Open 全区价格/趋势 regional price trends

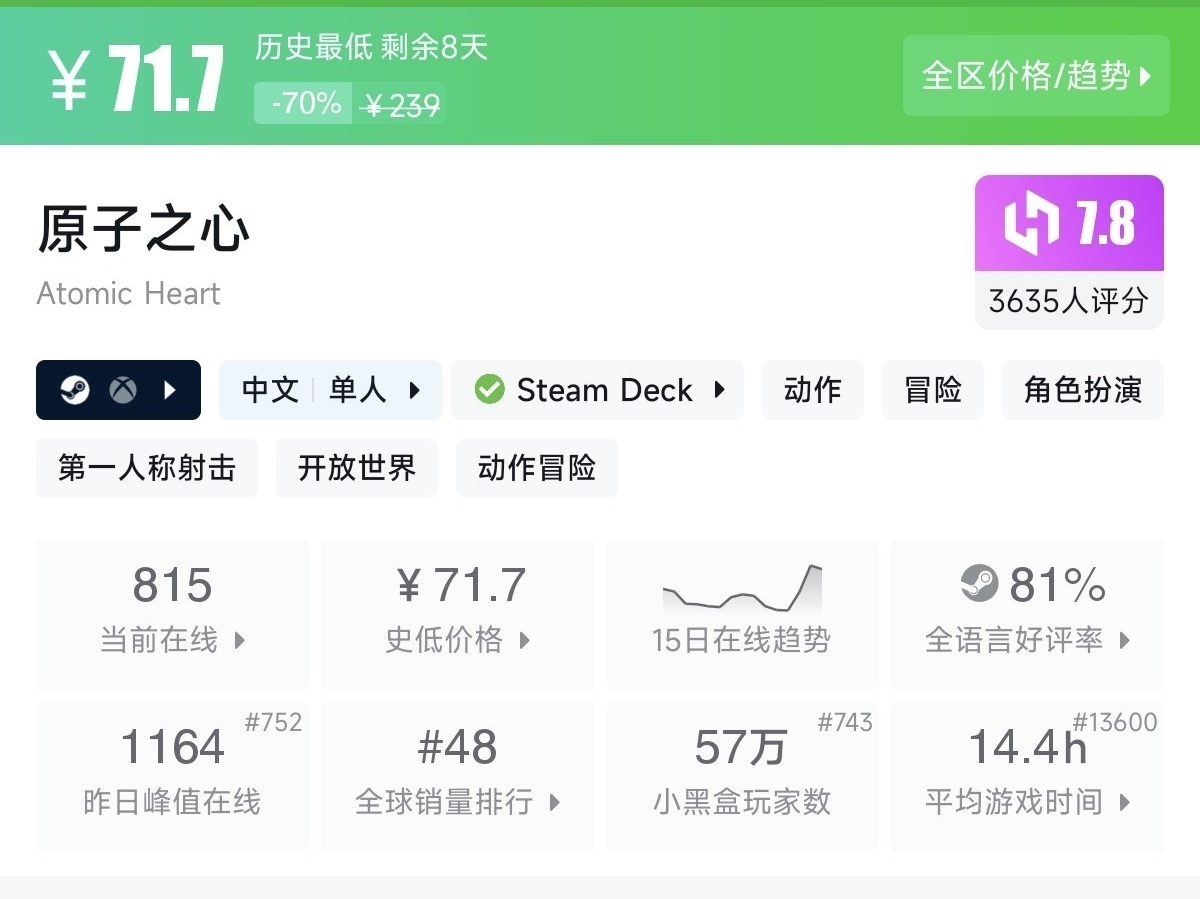pos(1036,76)
